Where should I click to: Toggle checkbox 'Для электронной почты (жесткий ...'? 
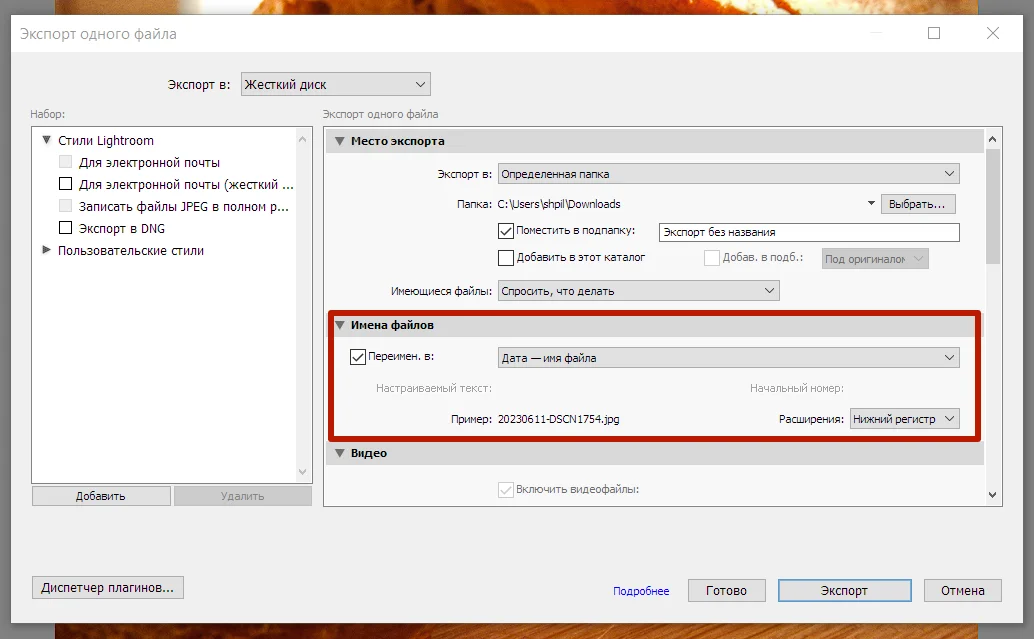[x=65, y=183]
